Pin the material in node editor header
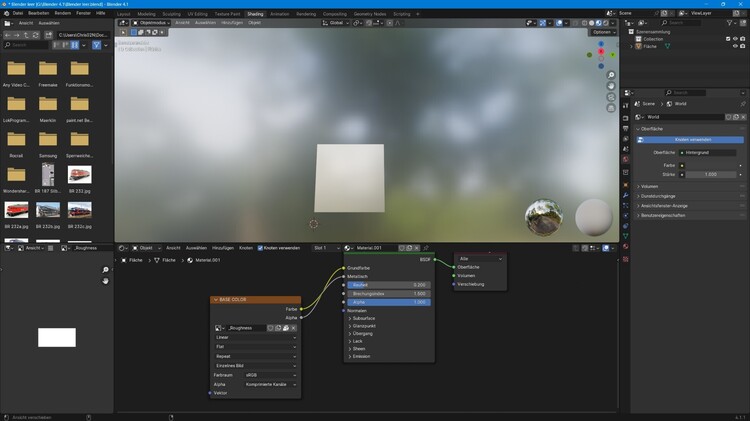The height and width of the screenshot is (421, 750). [x=425, y=247]
